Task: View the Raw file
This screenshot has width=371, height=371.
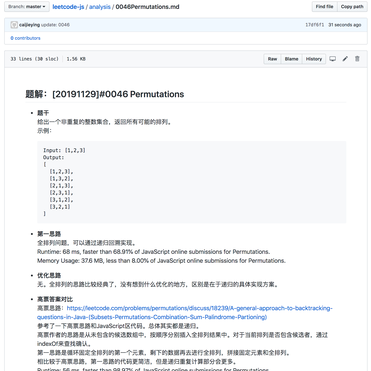Action: [272, 59]
